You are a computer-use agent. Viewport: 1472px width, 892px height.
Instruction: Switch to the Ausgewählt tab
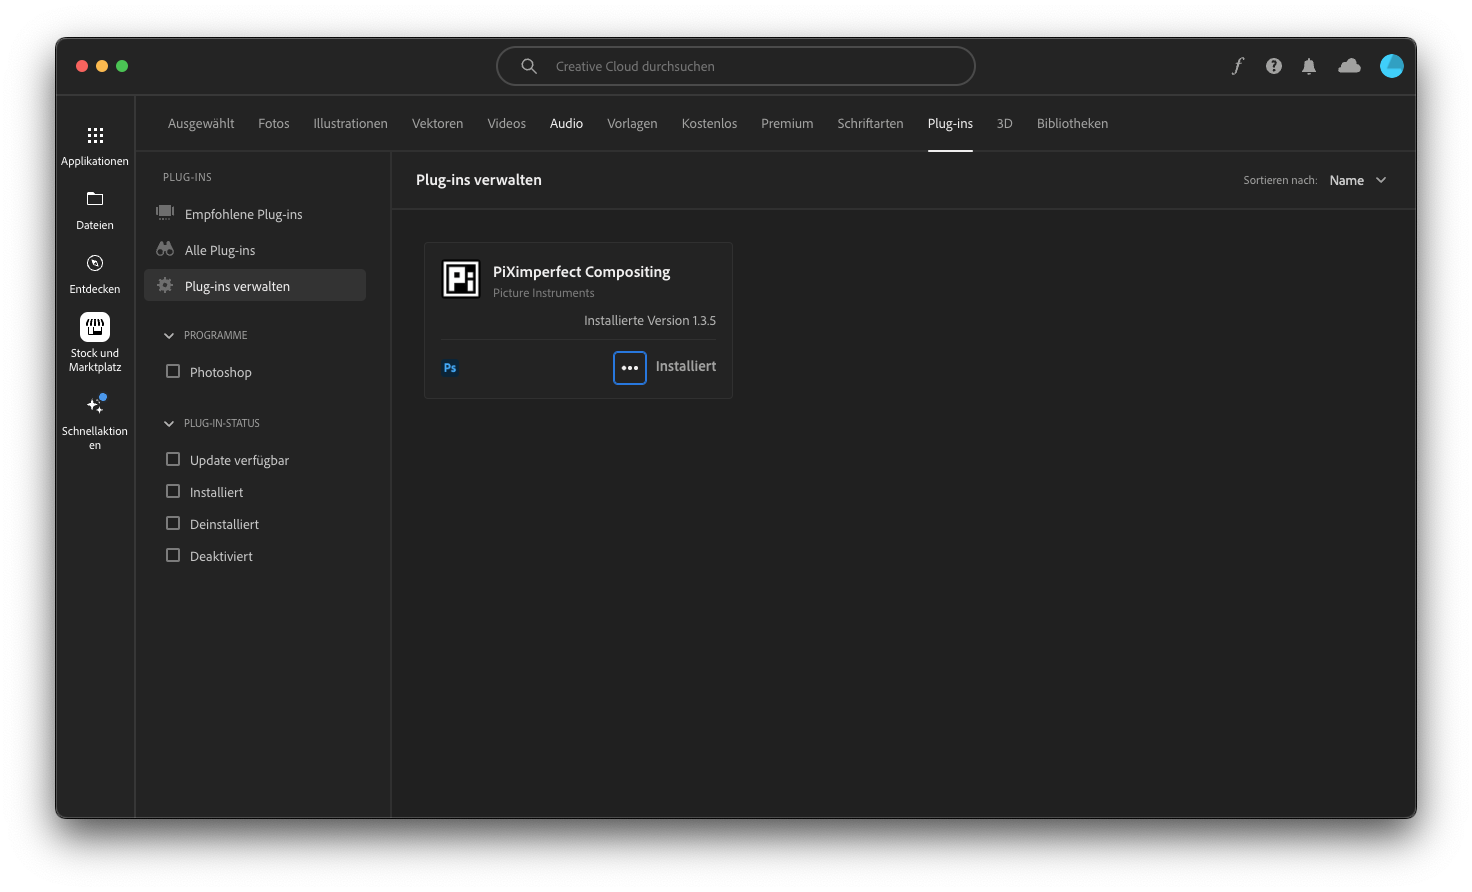coord(201,124)
